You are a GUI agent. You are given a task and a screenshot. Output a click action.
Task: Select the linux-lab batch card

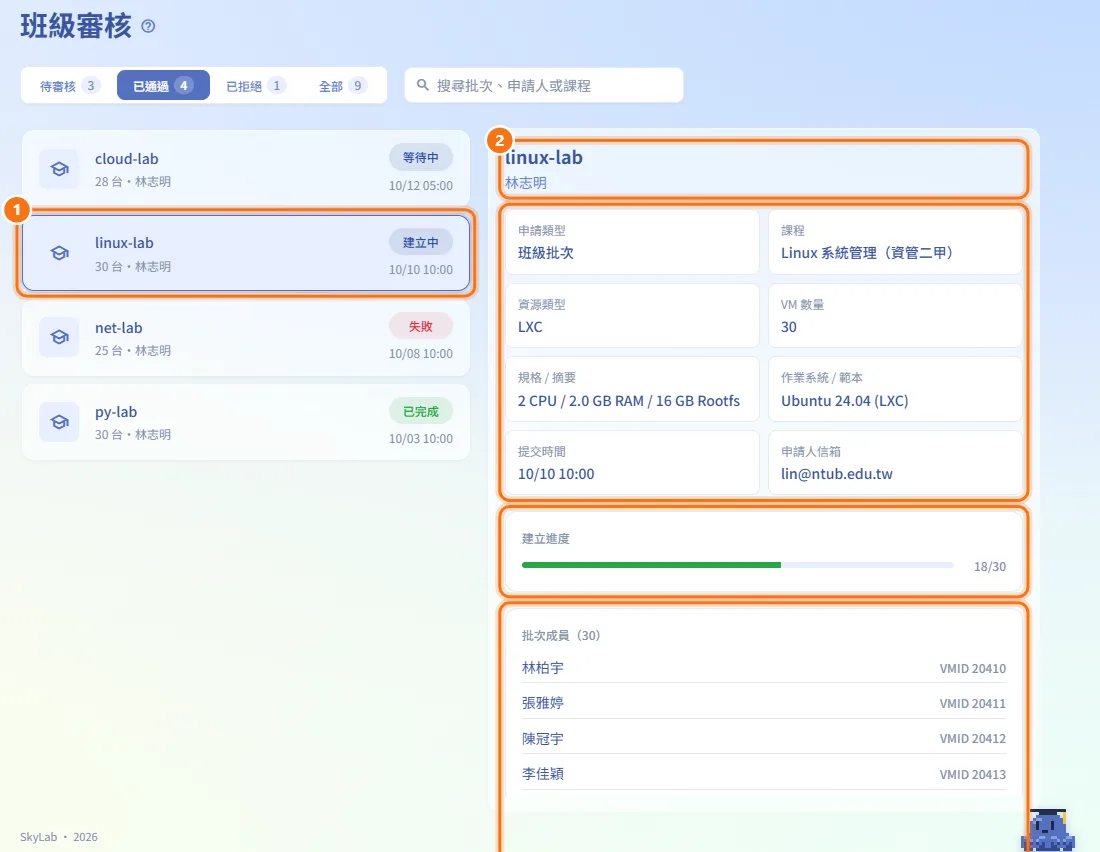[246, 253]
